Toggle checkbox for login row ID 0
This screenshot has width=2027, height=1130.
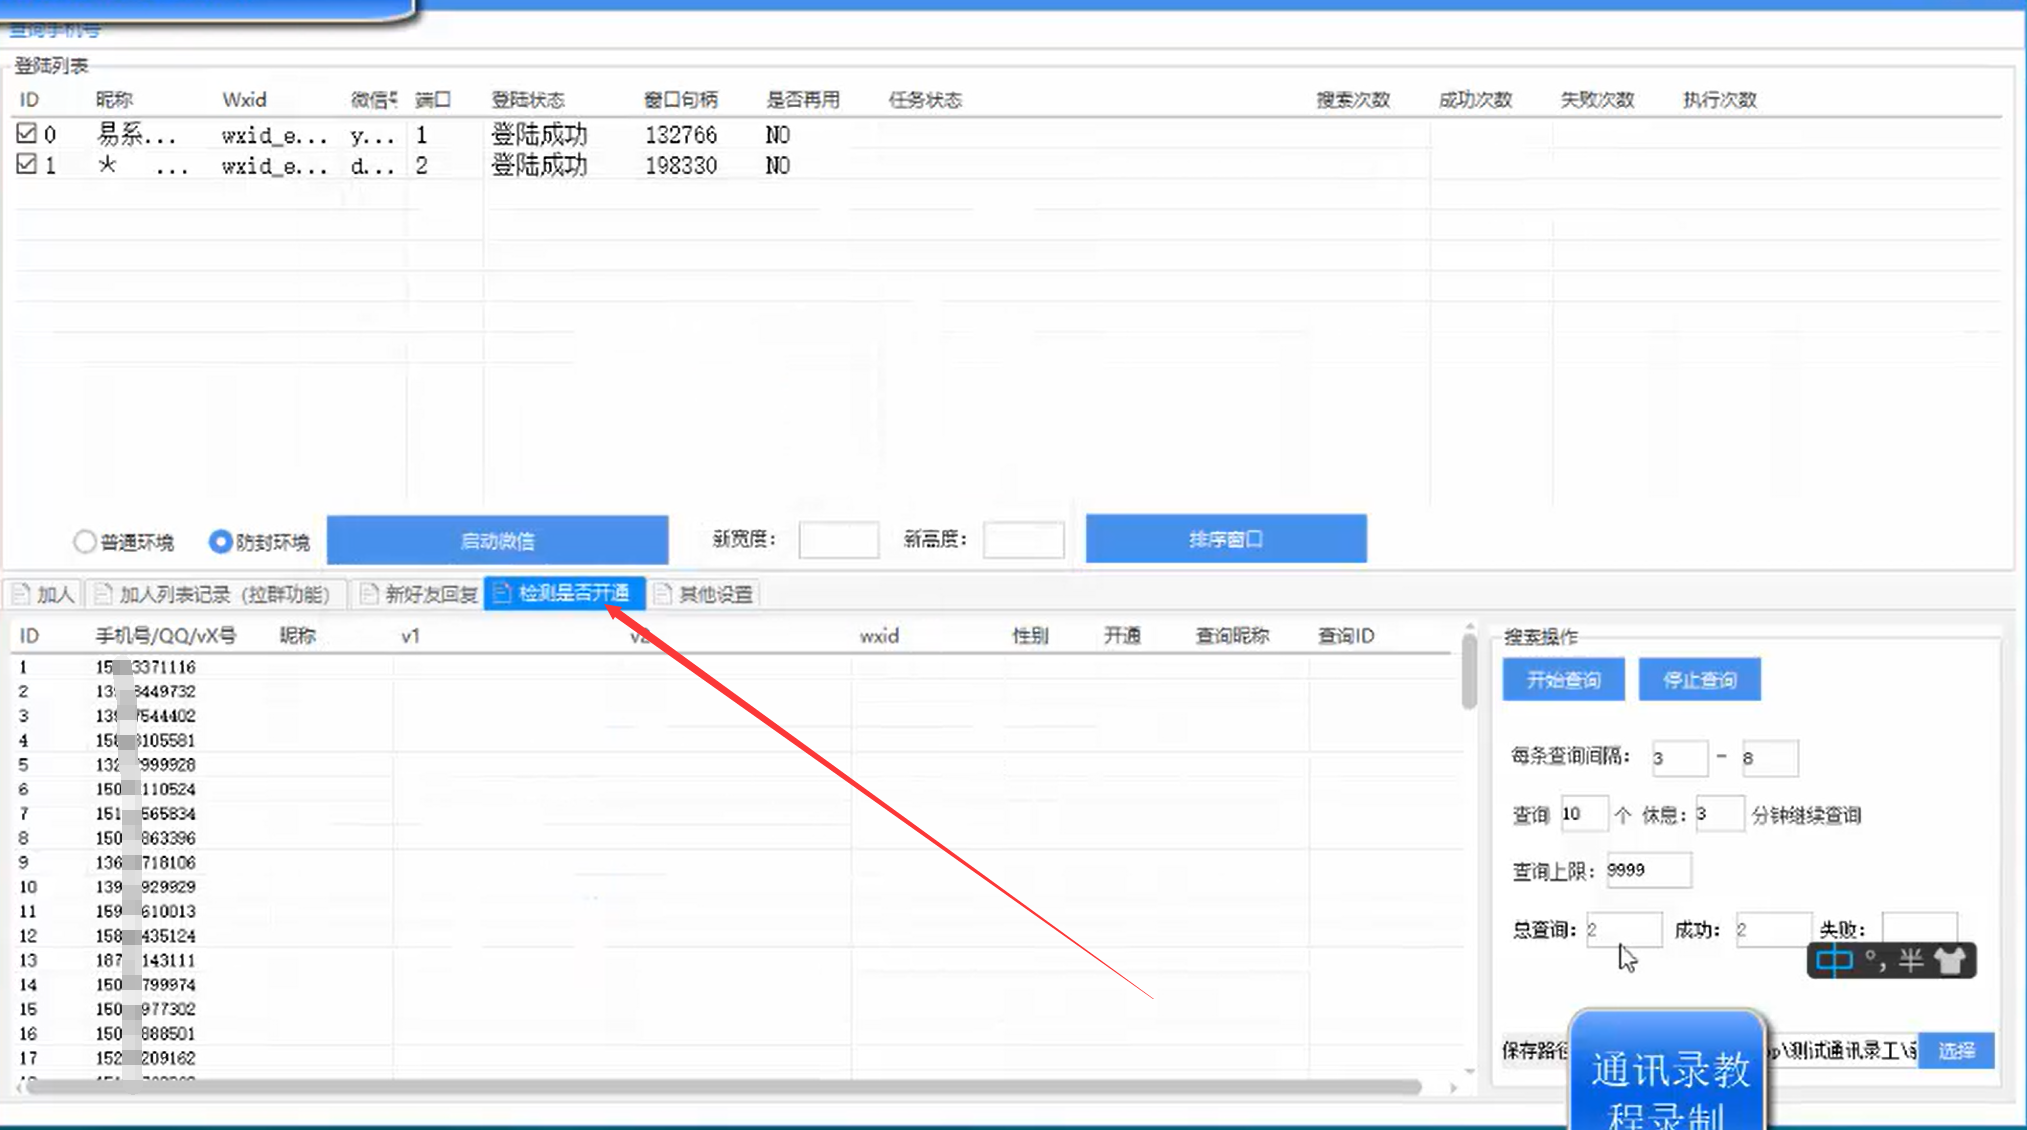(26, 133)
